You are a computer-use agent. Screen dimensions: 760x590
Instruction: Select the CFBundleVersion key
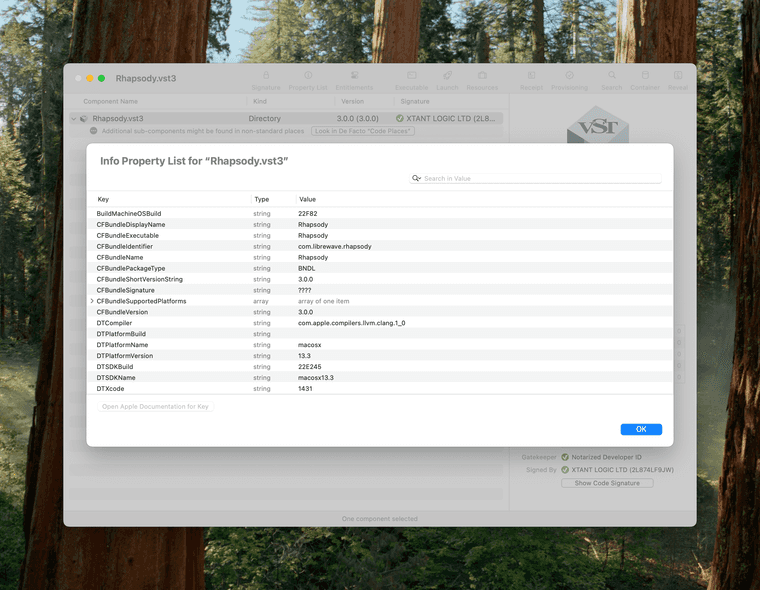click(122, 312)
